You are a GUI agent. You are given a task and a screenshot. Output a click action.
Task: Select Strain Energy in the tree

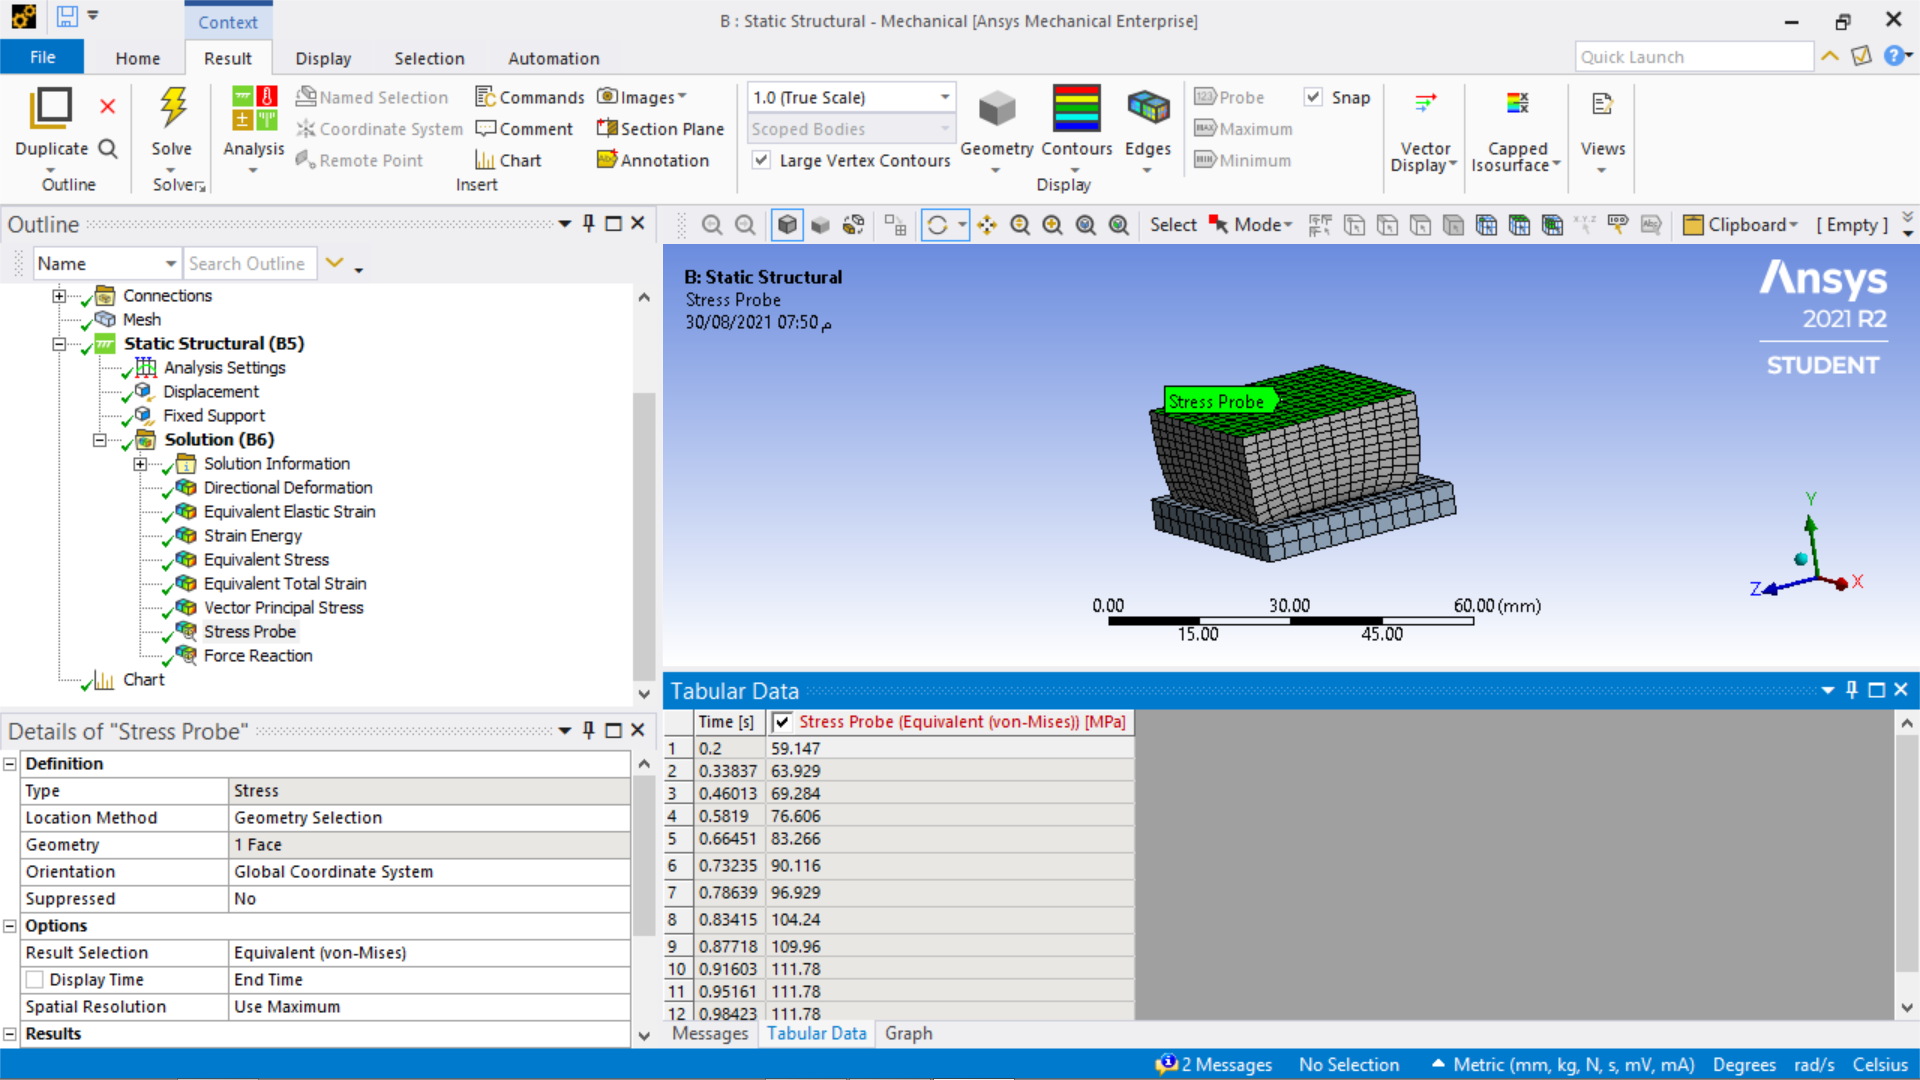pyautogui.click(x=252, y=536)
